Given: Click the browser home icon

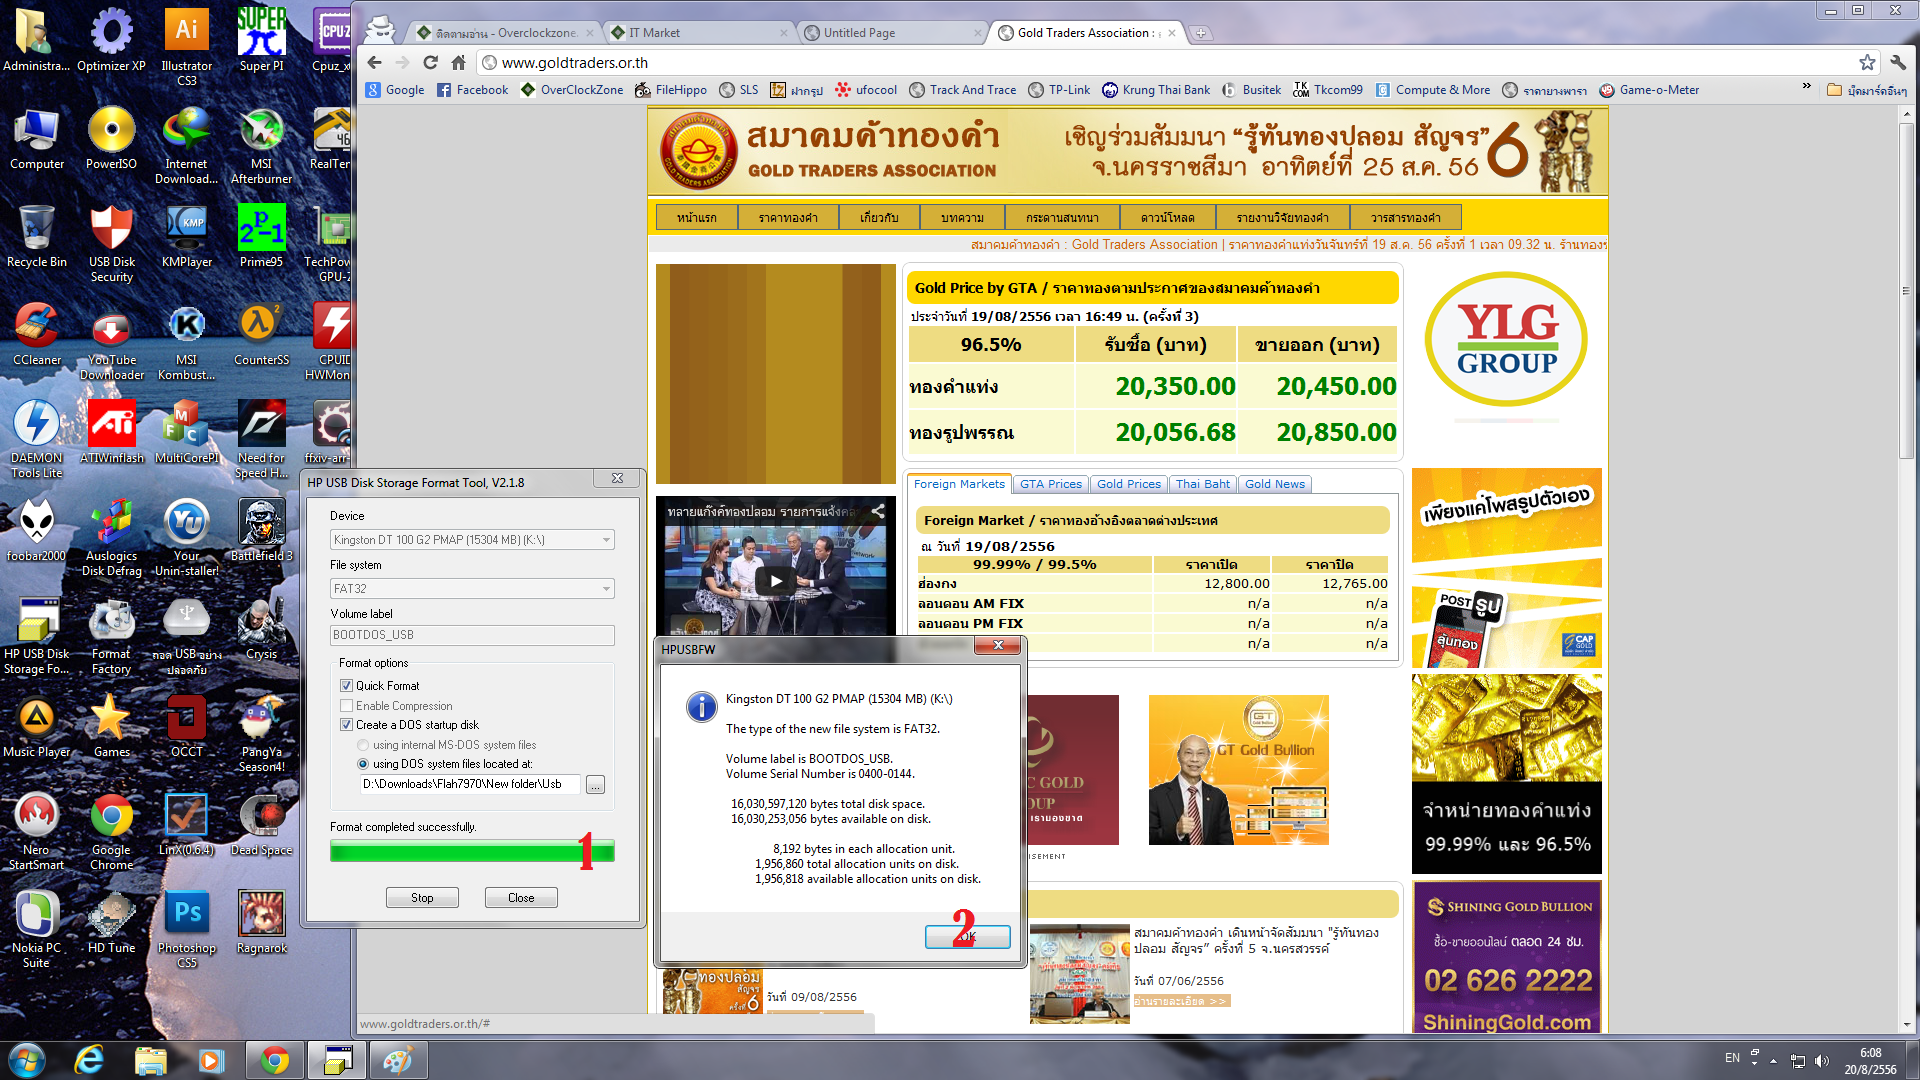Looking at the screenshot, I should point(459,62).
